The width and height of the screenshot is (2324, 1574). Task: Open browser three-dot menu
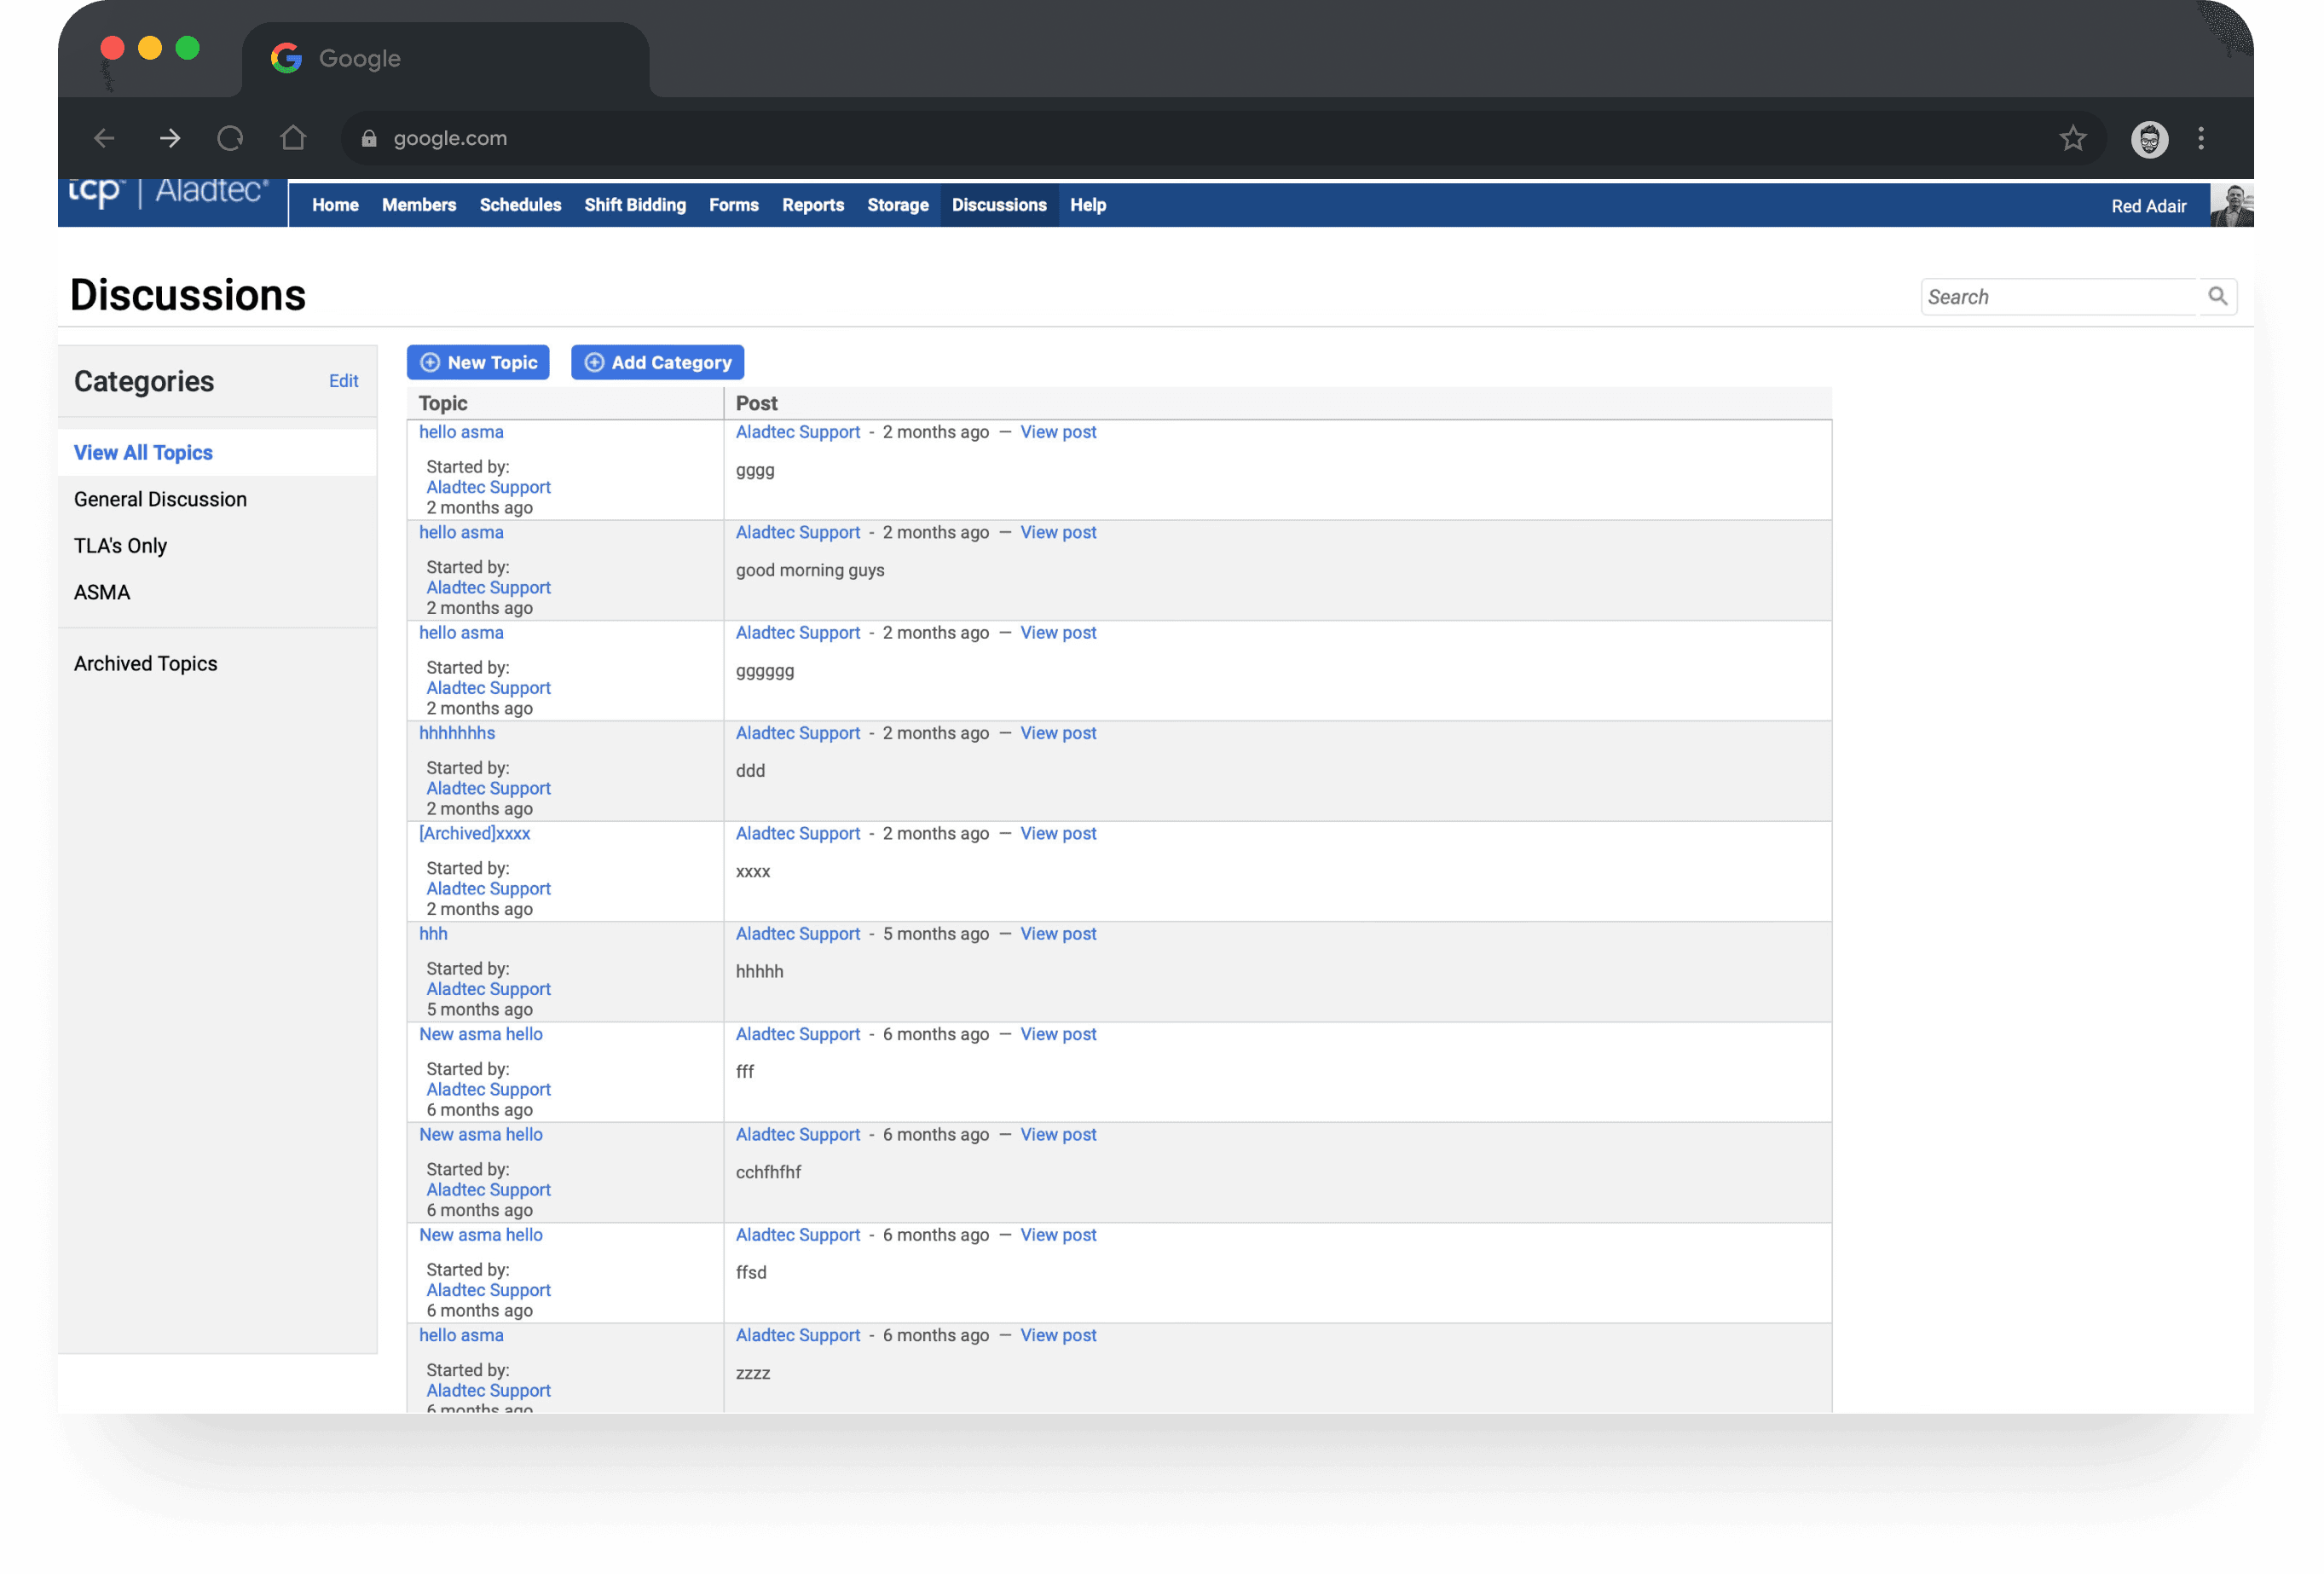pyautogui.click(x=2200, y=138)
